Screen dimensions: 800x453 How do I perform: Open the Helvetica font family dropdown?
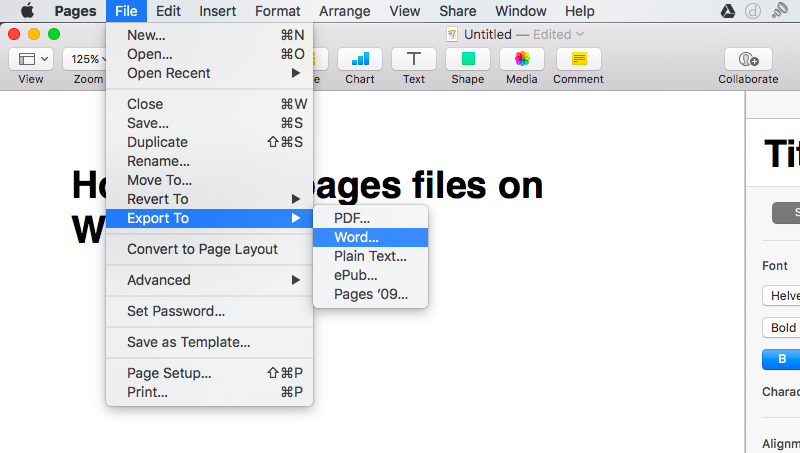781,296
